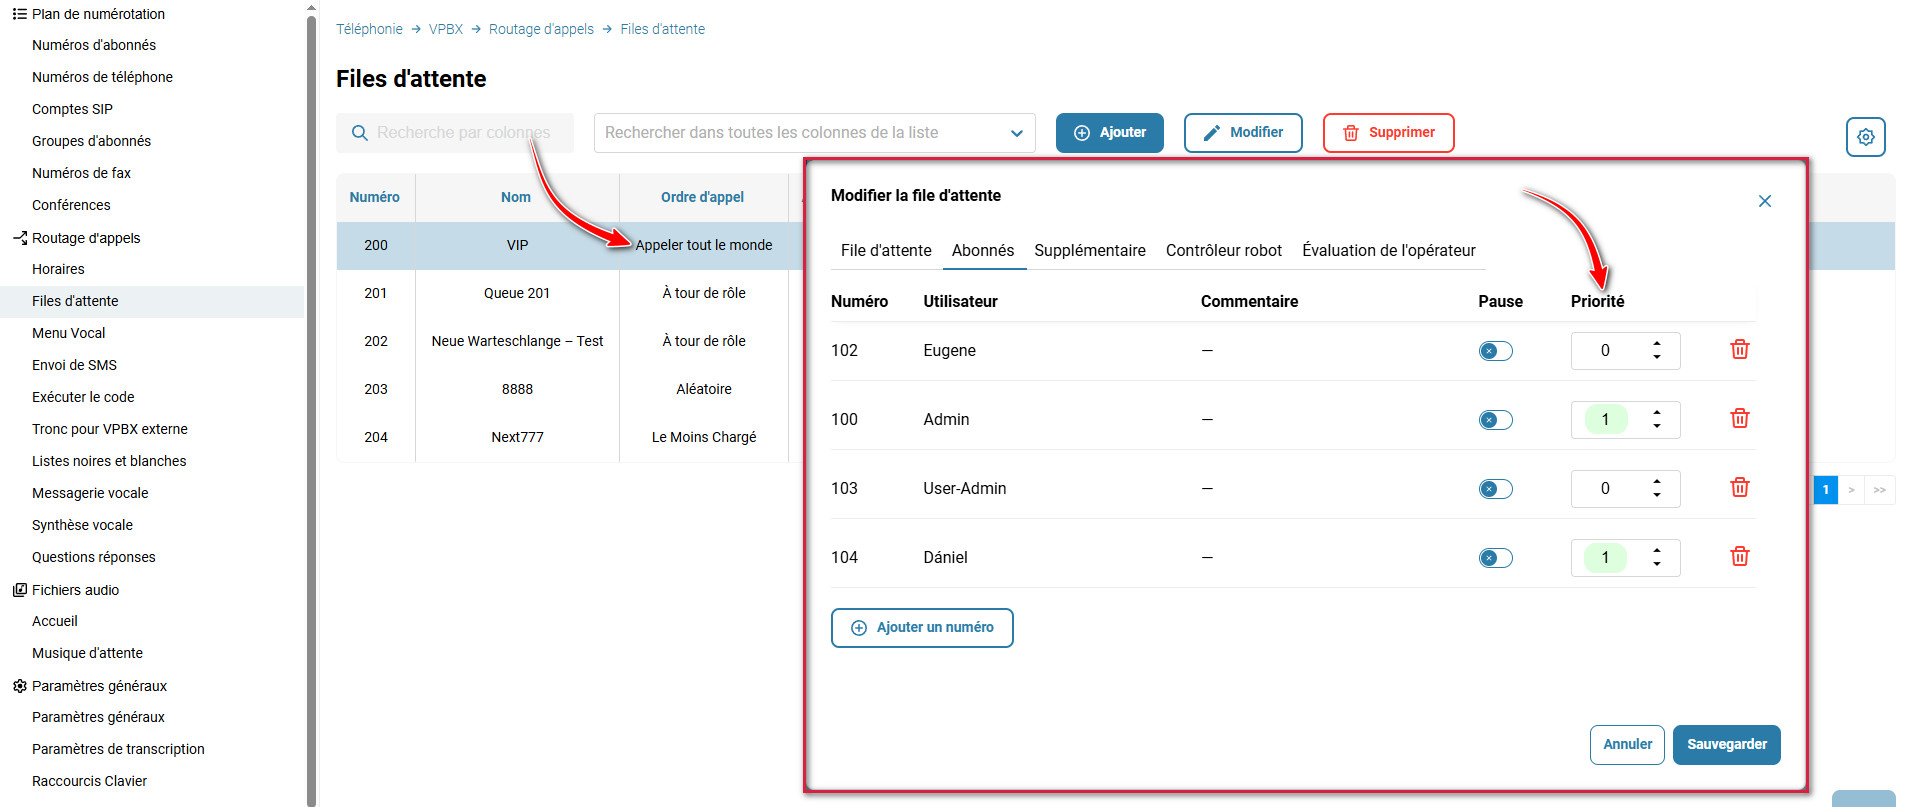Image resolution: width=1912 pixels, height=807 pixels.
Task: Select queue row 204 Next777
Action: [570, 437]
